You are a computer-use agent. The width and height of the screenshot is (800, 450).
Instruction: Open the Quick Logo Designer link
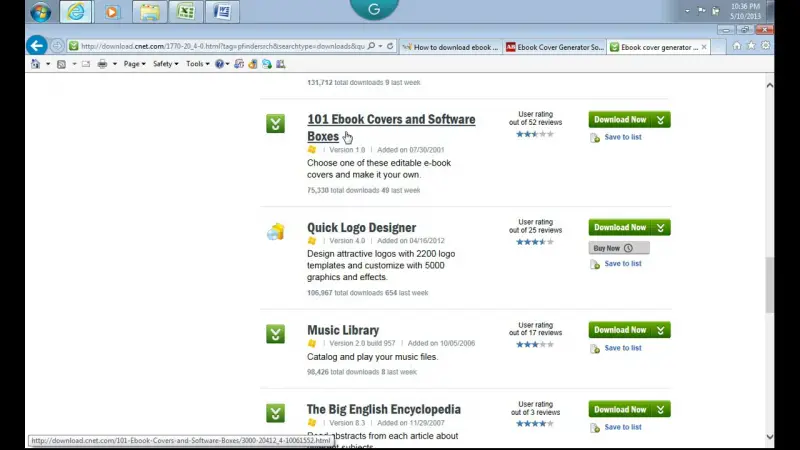coord(361,228)
